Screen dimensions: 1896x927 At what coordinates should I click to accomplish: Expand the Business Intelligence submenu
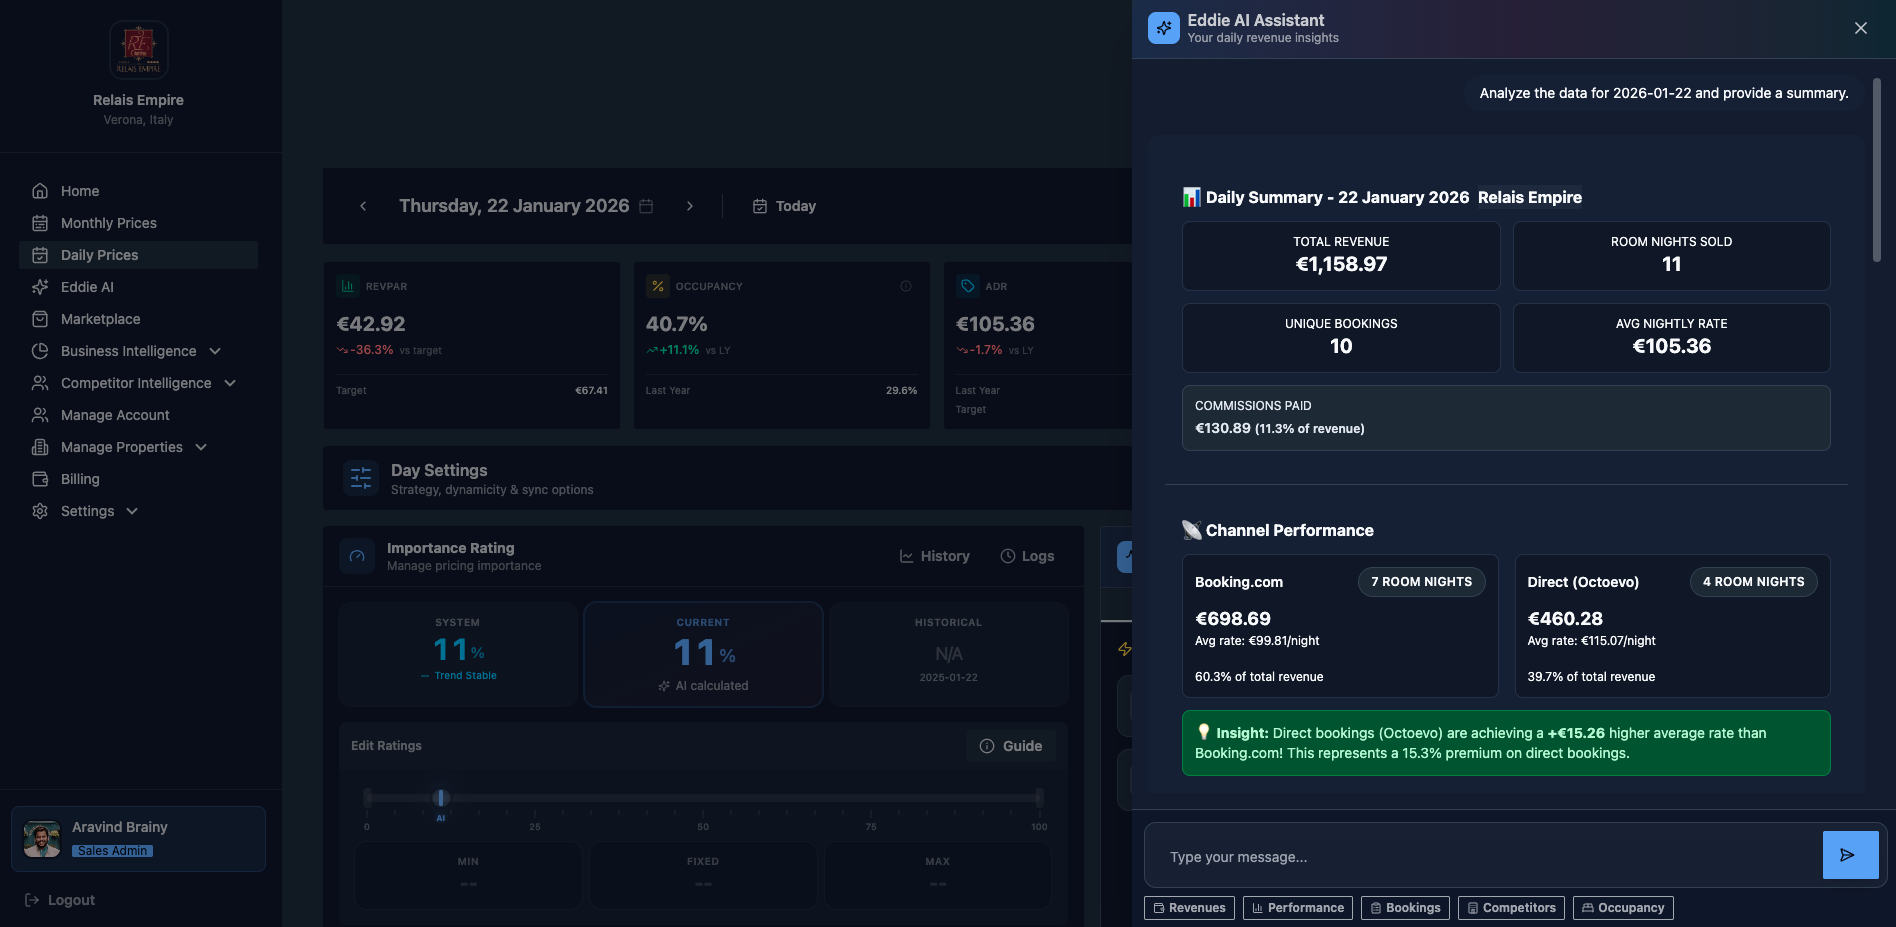215,351
